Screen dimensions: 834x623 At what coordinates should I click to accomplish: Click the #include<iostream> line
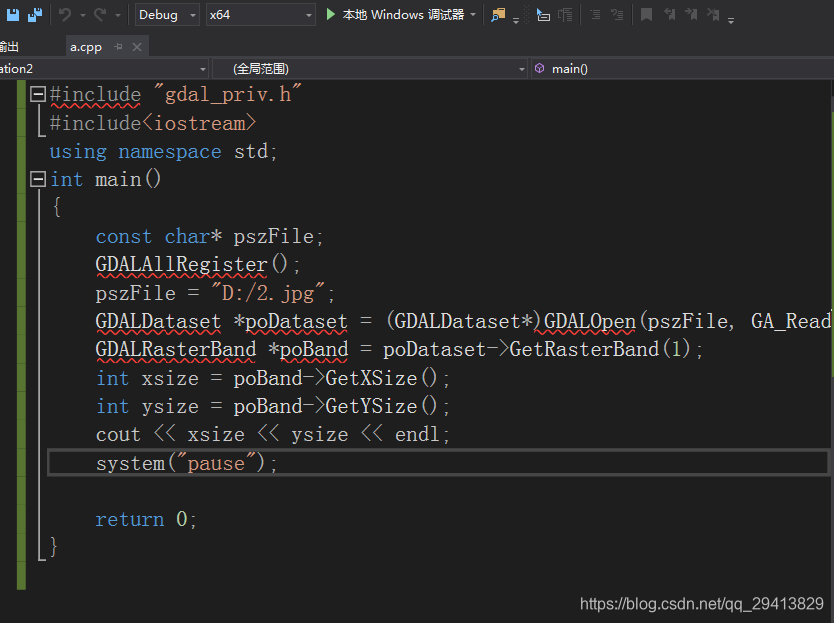click(x=153, y=123)
